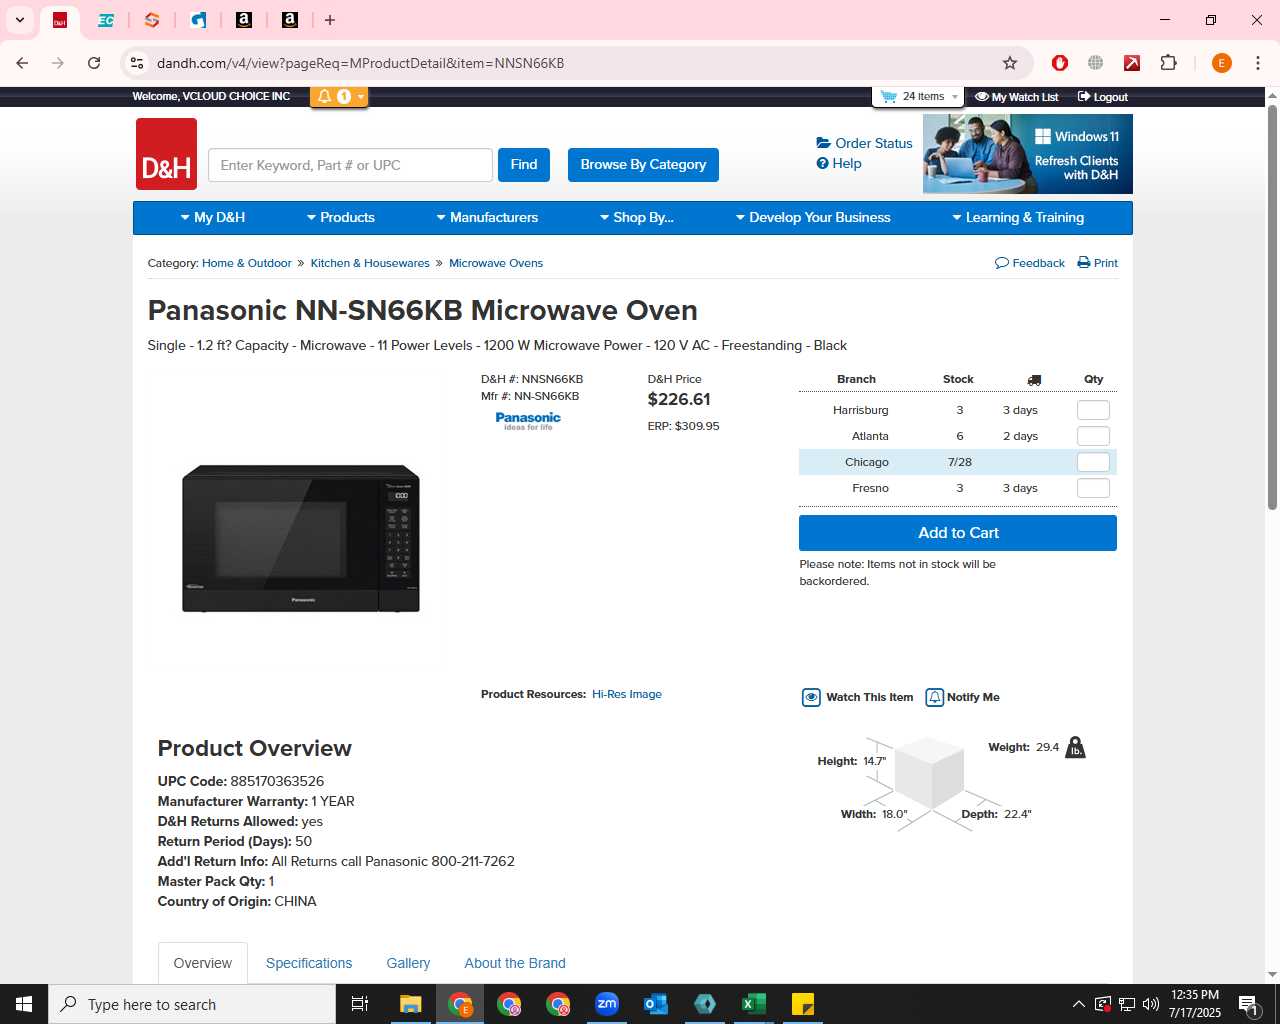Expand the notification dropdown arrow

click(361, 96)
